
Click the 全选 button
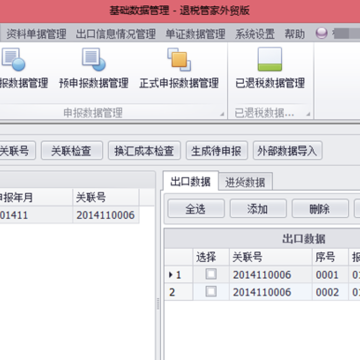196,209
